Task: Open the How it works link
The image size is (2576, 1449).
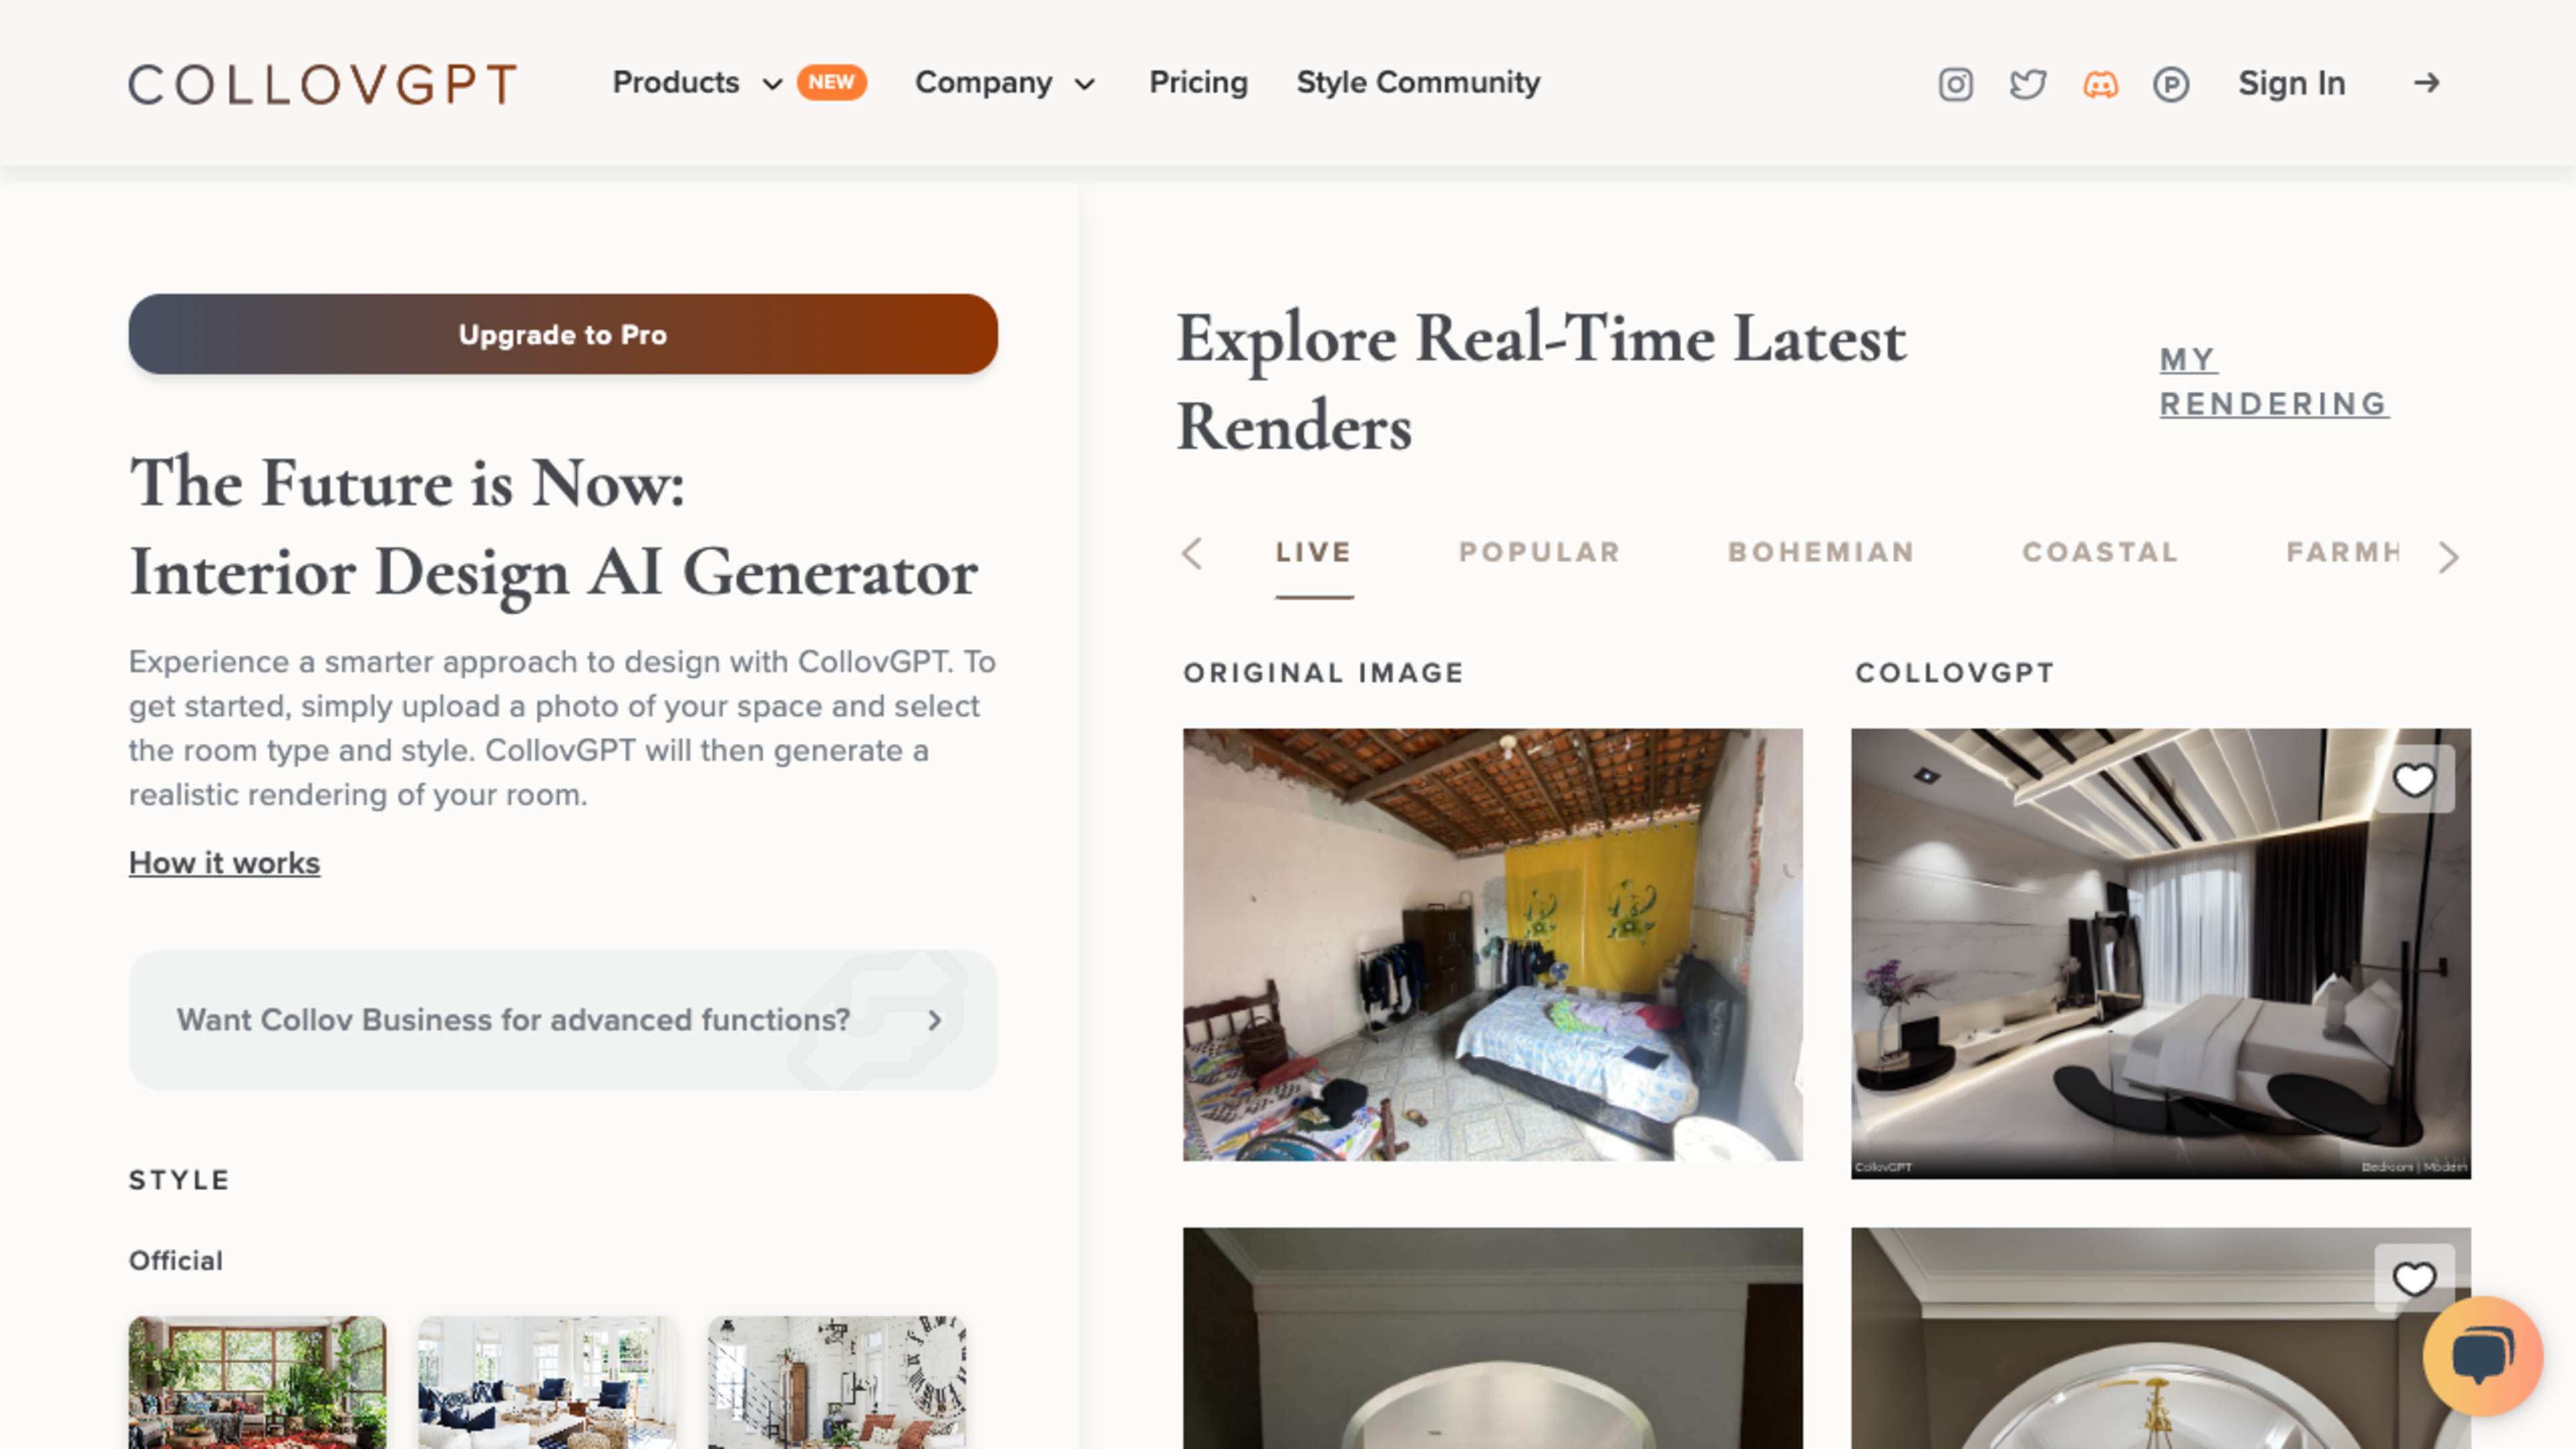Action: 225,863
